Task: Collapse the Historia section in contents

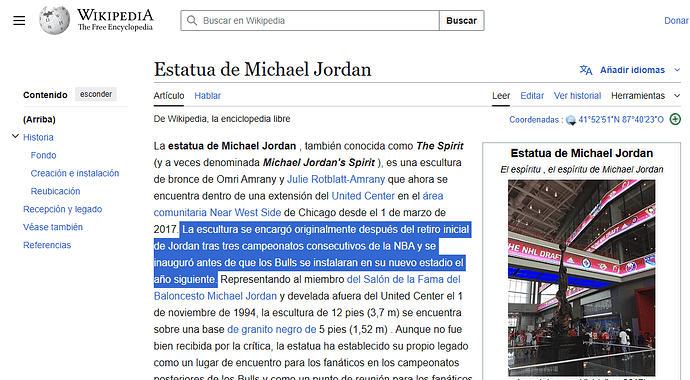Action: pyautogui.click(x=15, y=136)
